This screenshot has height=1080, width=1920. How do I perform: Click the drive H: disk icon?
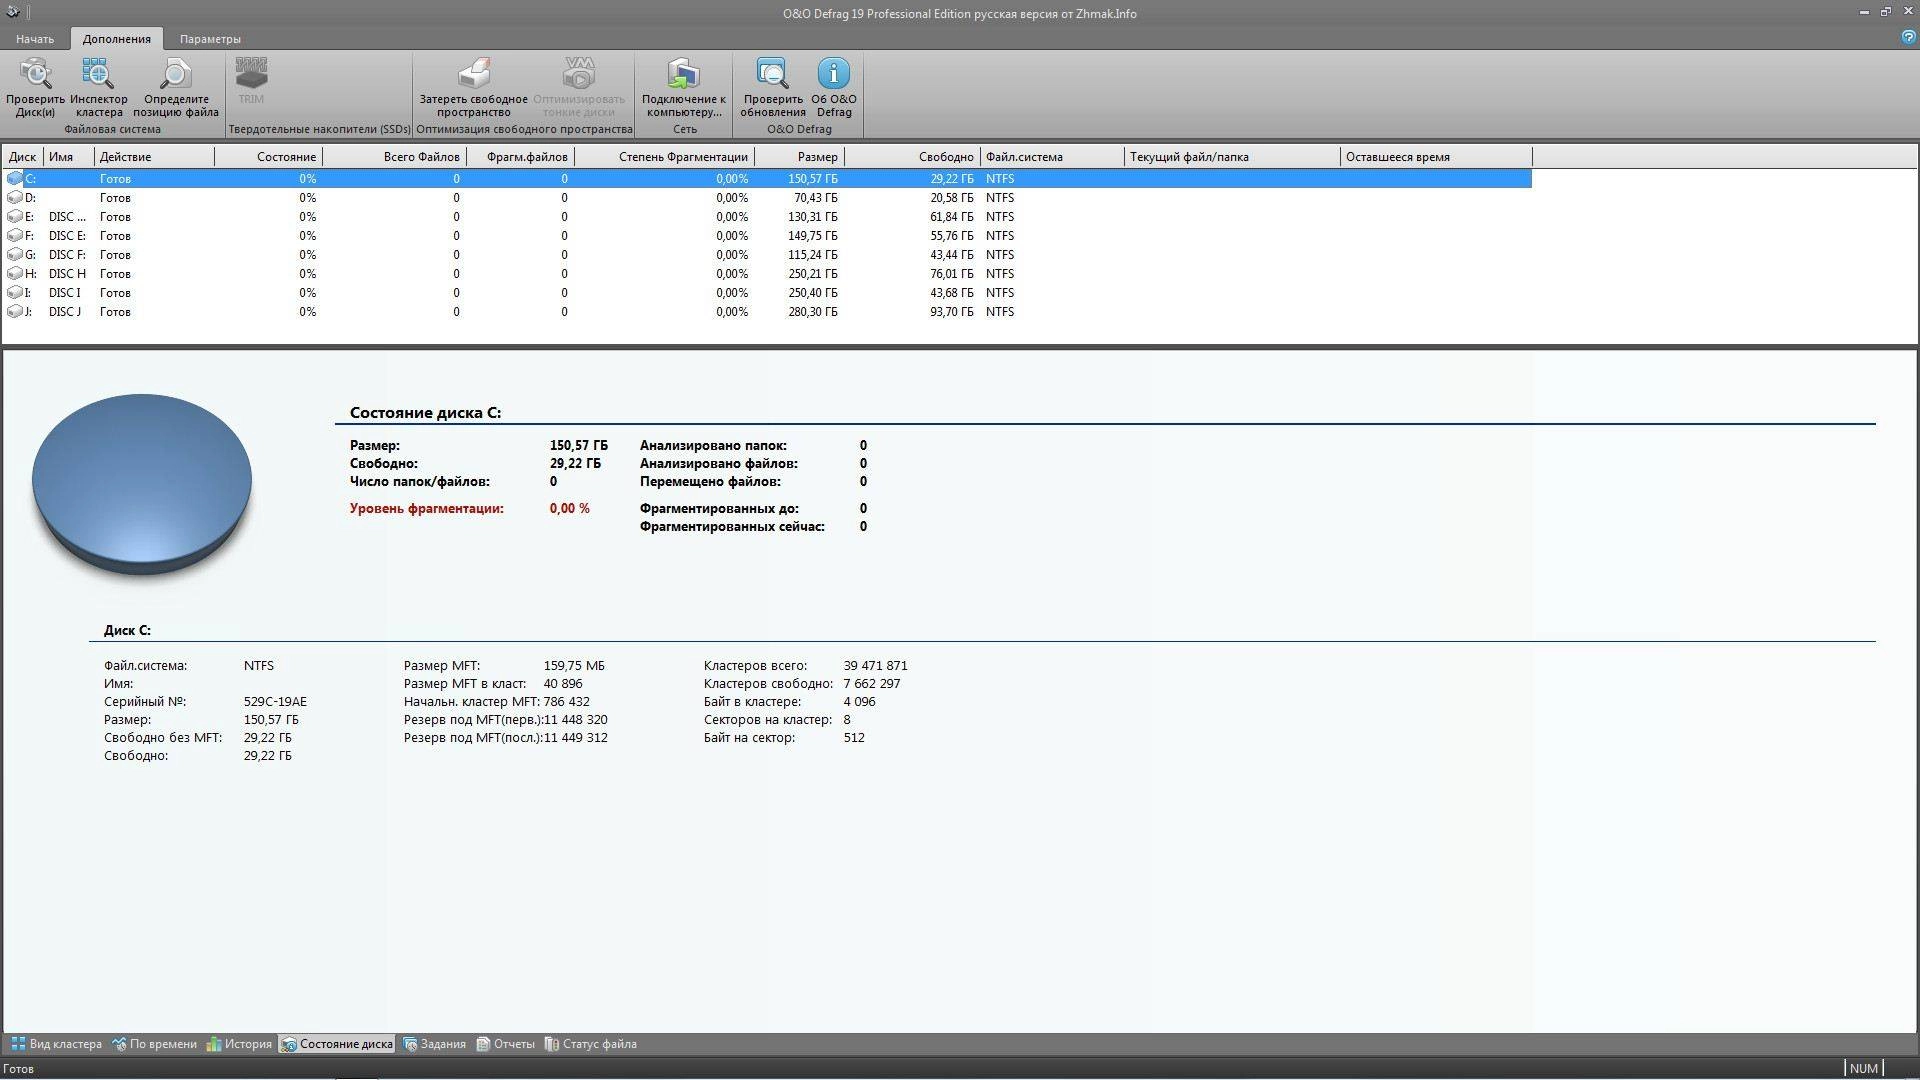point(15,274)
